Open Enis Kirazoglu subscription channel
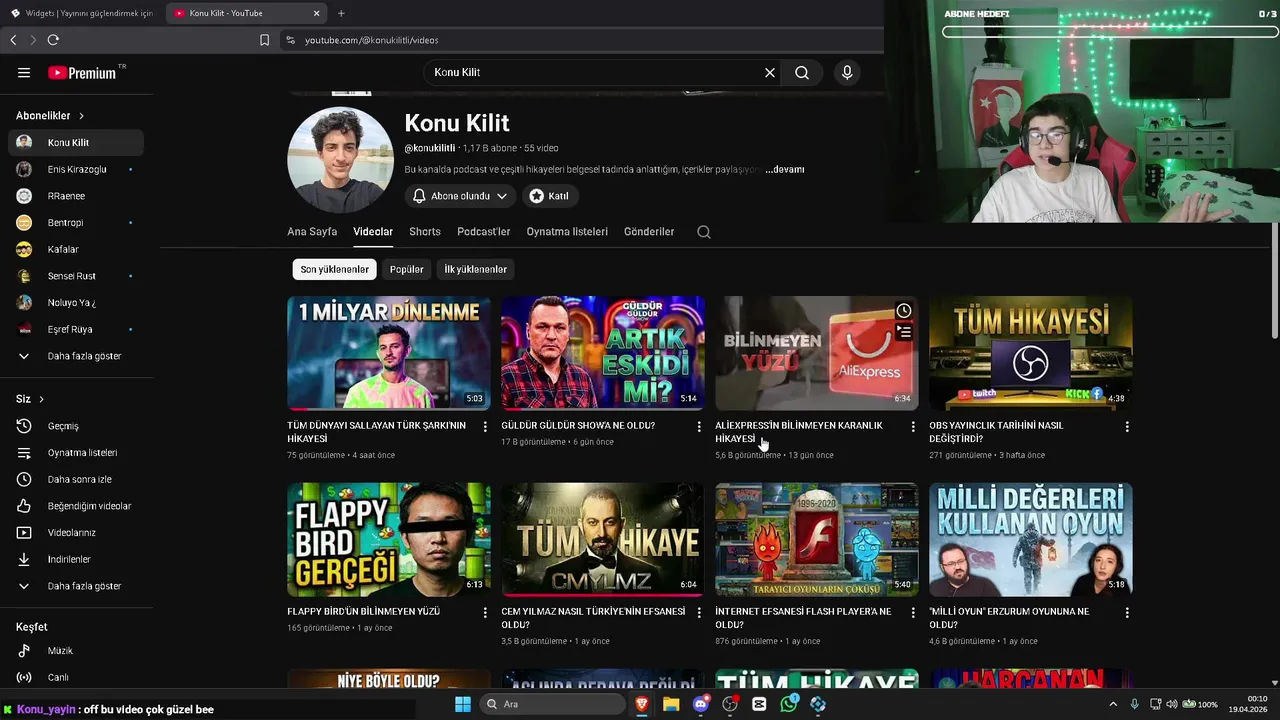 pyautogui.click(x=76, y=170)
